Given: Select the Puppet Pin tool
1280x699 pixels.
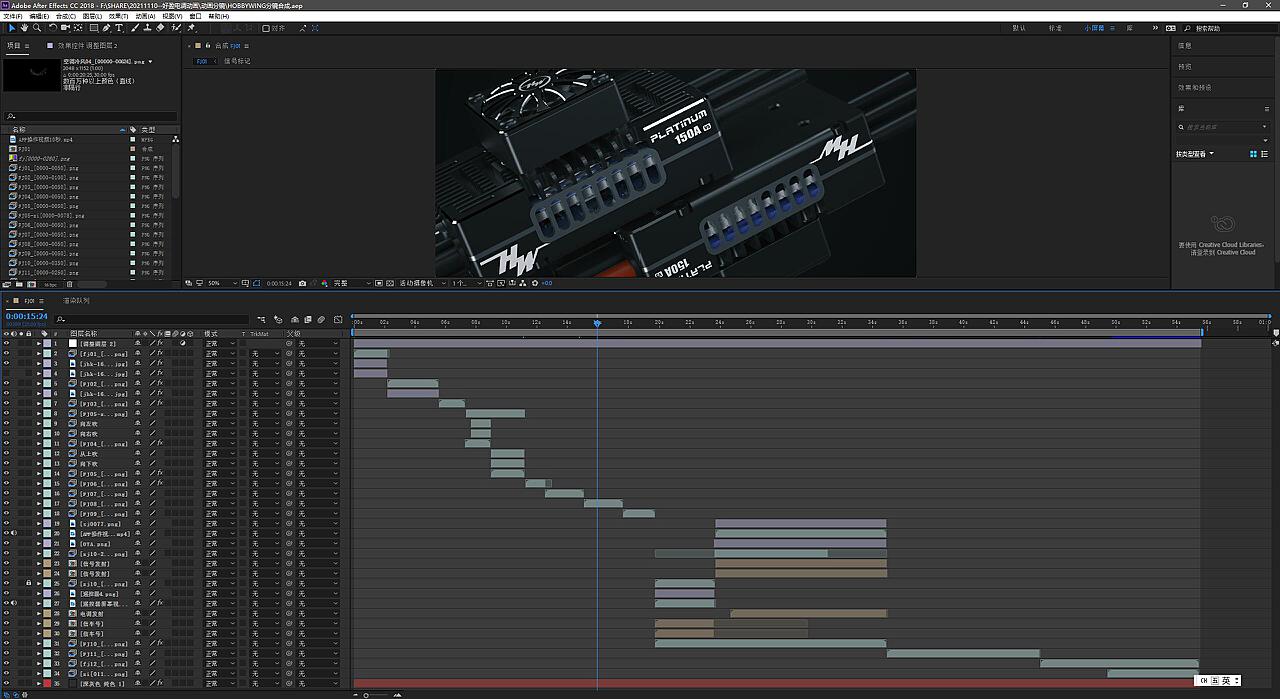Looking at the screenshot, I should [191, 28].
